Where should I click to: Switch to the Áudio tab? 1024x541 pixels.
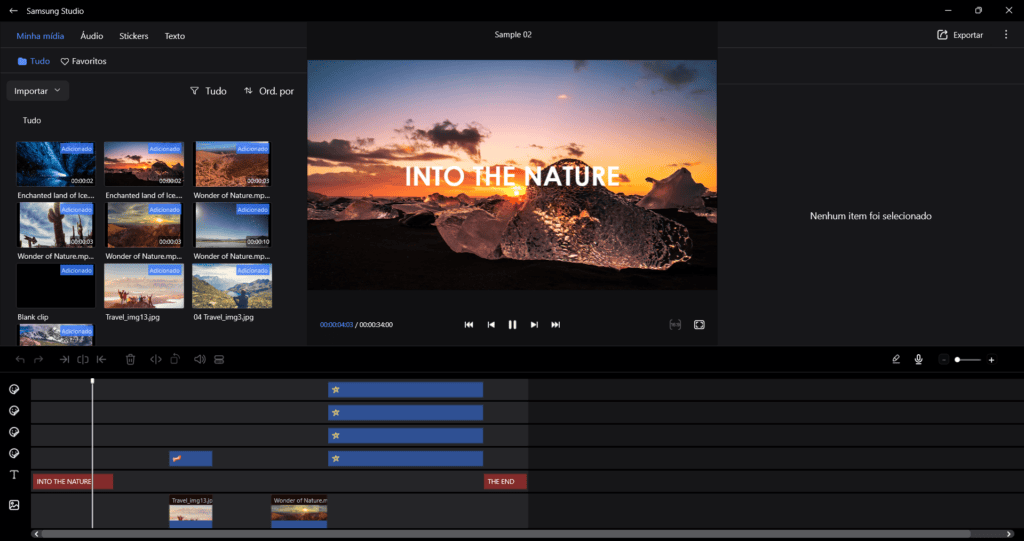pyautogui.click(x=91, y=36)
